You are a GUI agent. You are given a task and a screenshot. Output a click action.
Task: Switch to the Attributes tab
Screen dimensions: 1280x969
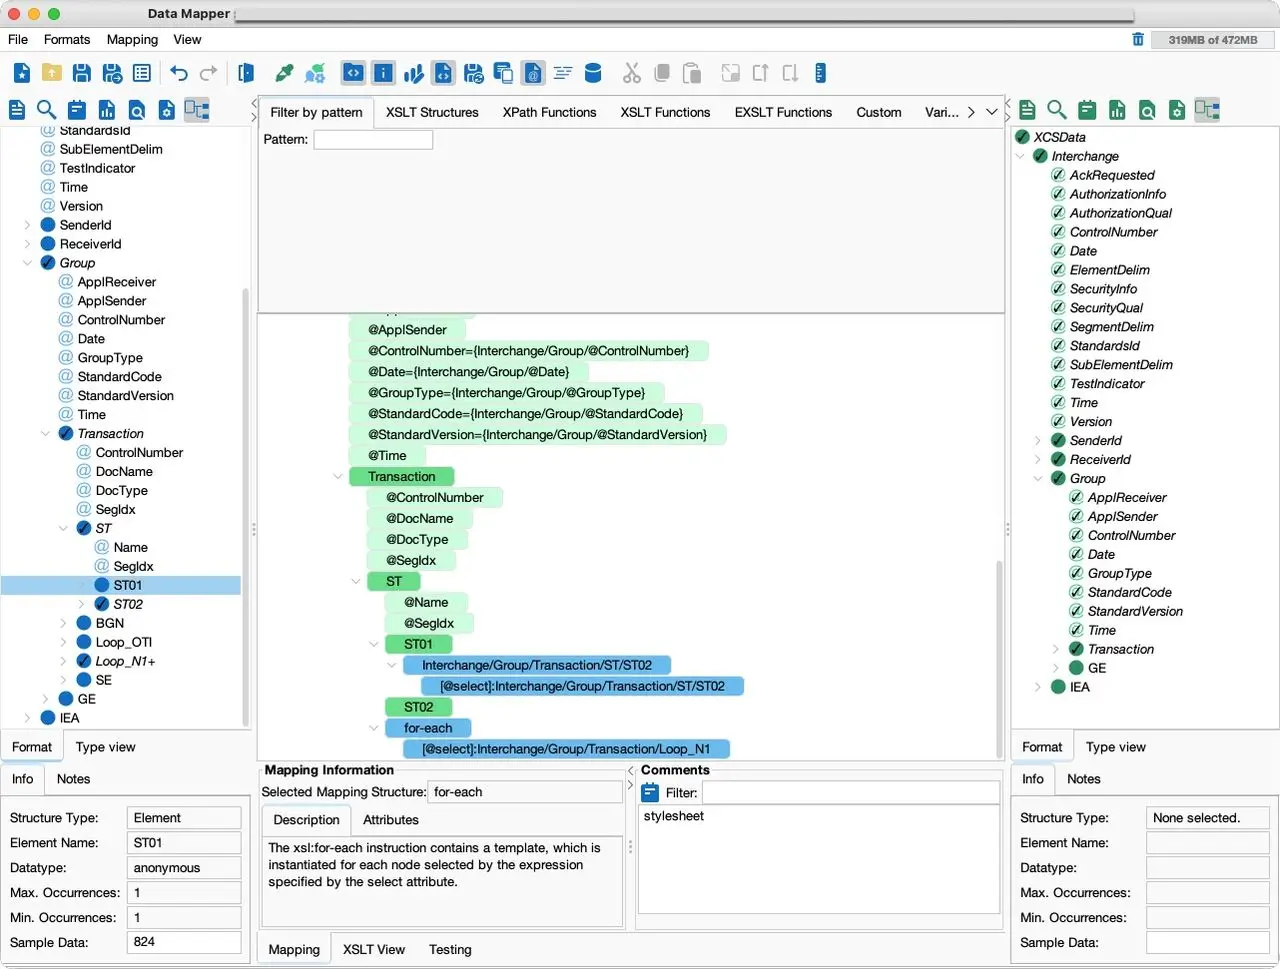(x=391, y=819)
